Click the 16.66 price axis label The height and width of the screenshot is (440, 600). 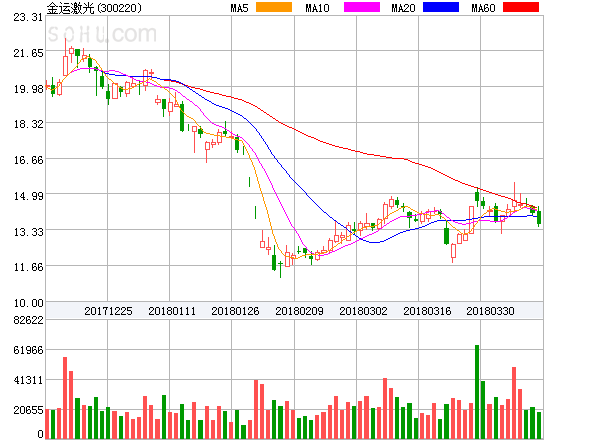(x=28, y=160)
